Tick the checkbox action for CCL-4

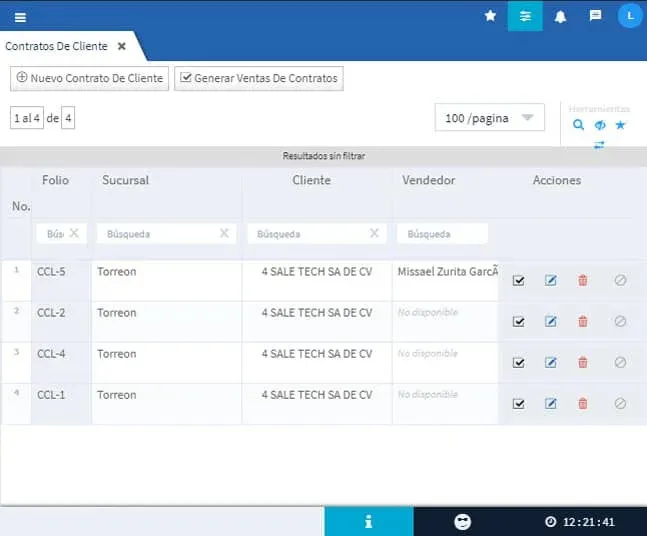tap(518, 363)
